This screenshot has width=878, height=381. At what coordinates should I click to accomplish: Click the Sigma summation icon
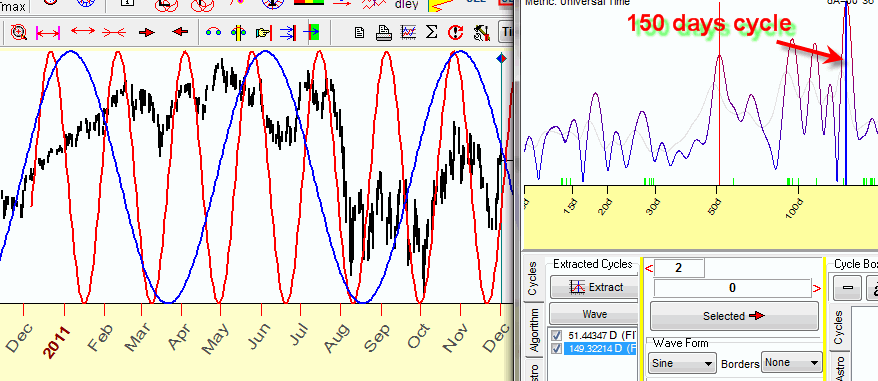coord(431,32)
